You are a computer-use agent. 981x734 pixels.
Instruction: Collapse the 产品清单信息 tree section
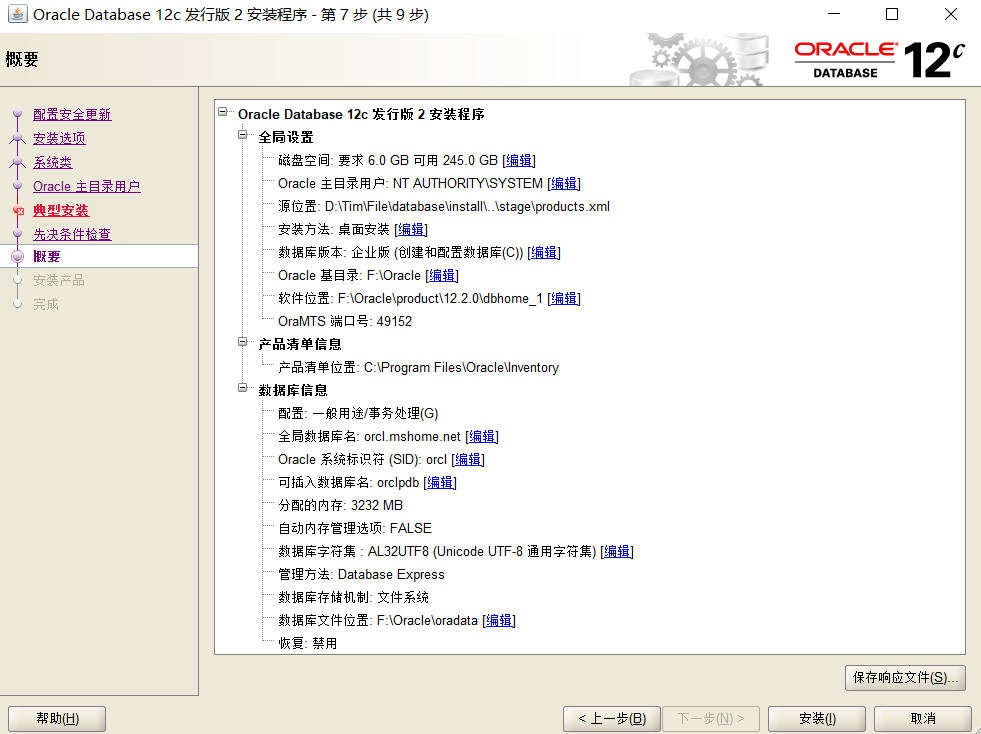point(243,342)
